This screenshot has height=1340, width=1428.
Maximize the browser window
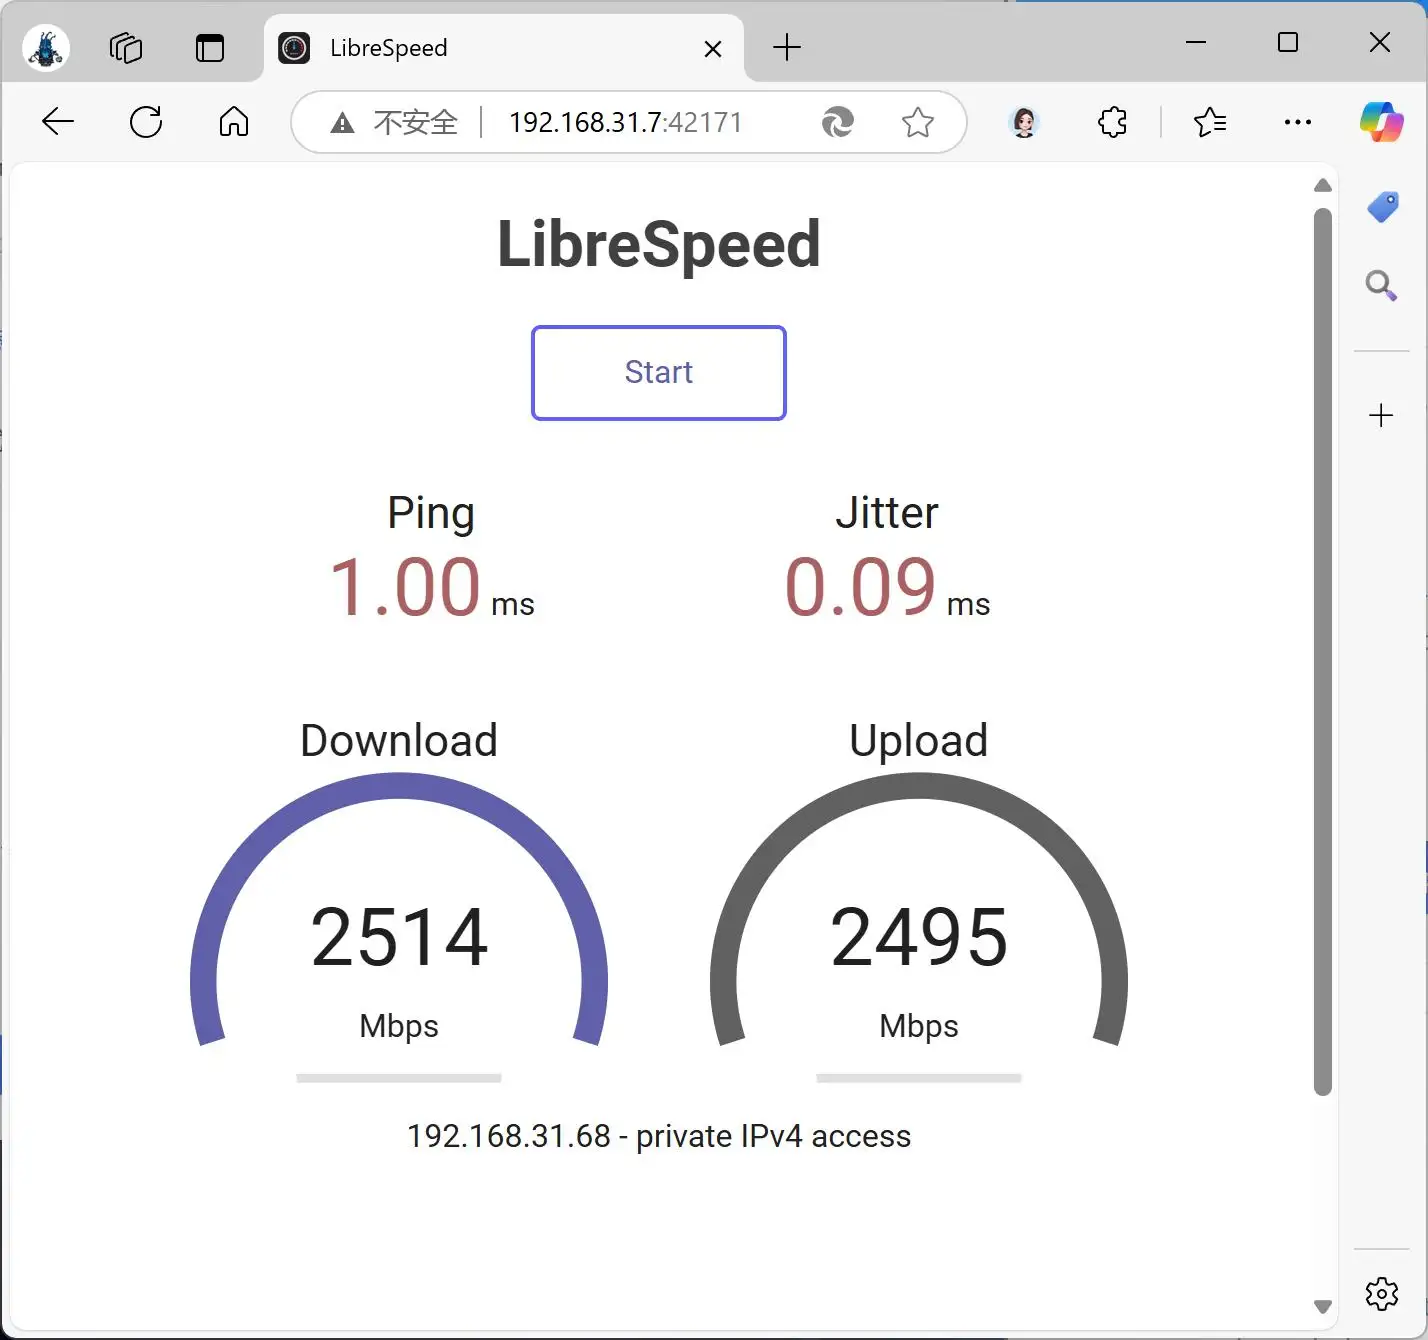click(x=1288, y=42)
